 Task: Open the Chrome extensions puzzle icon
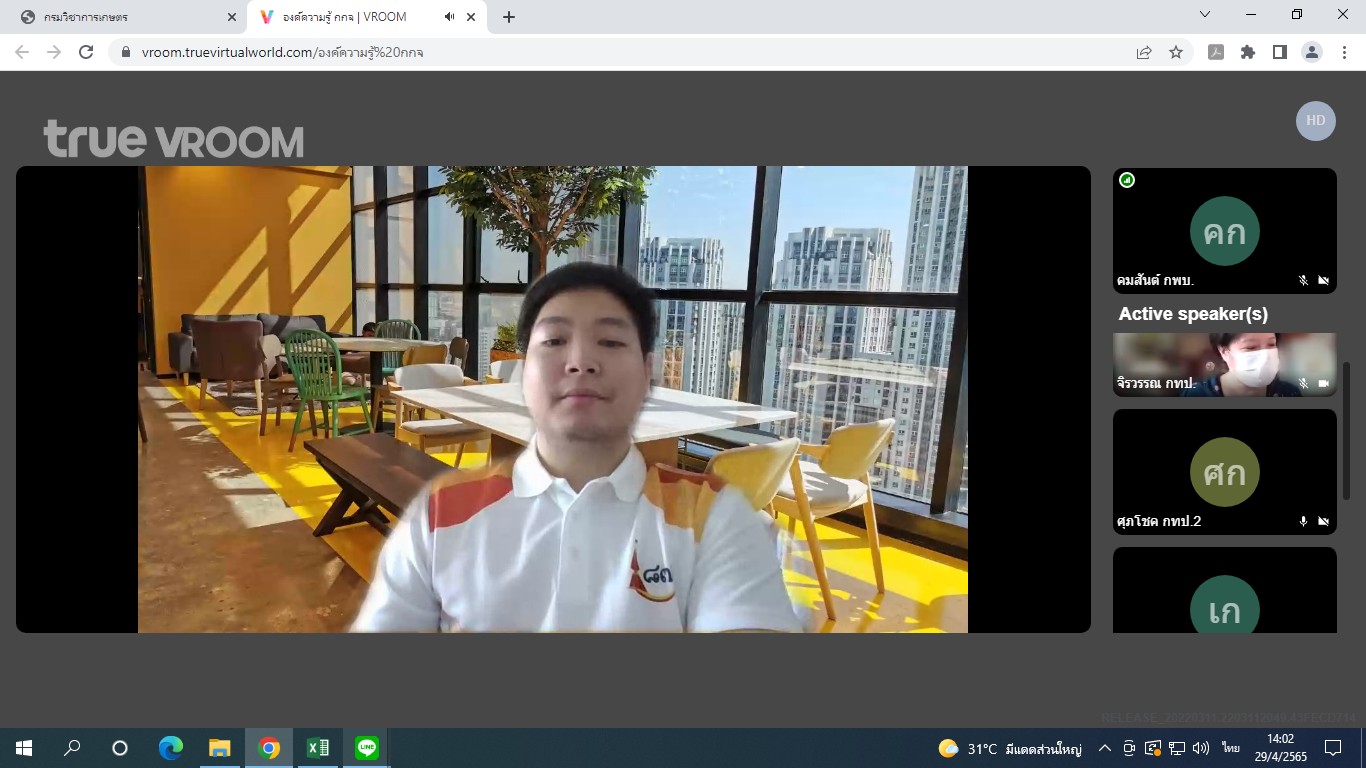point(1248,52)
